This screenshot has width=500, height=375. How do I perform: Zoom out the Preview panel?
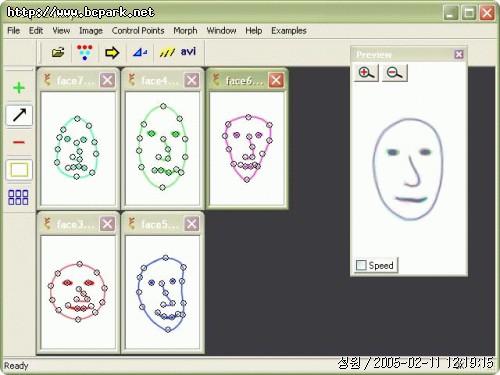[x=395, y=73]
